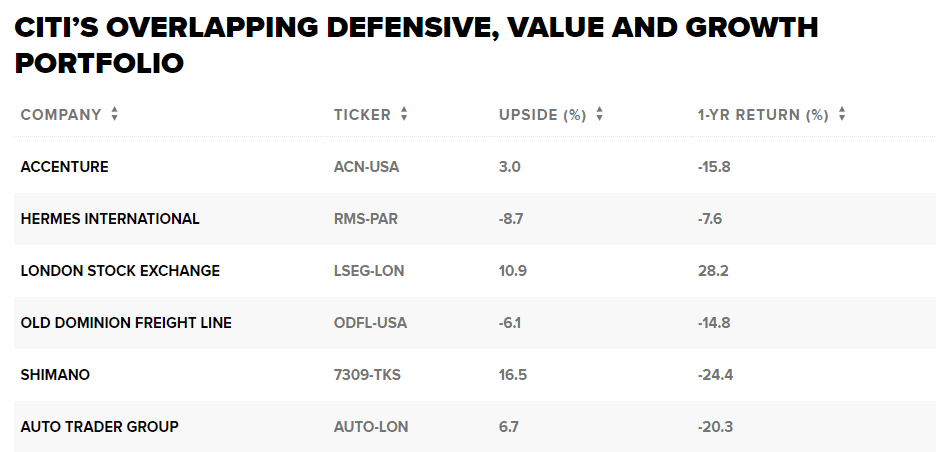Select the 28.2 one-year return cell
This screenshot has width=936, height=452.
[713, 271]
